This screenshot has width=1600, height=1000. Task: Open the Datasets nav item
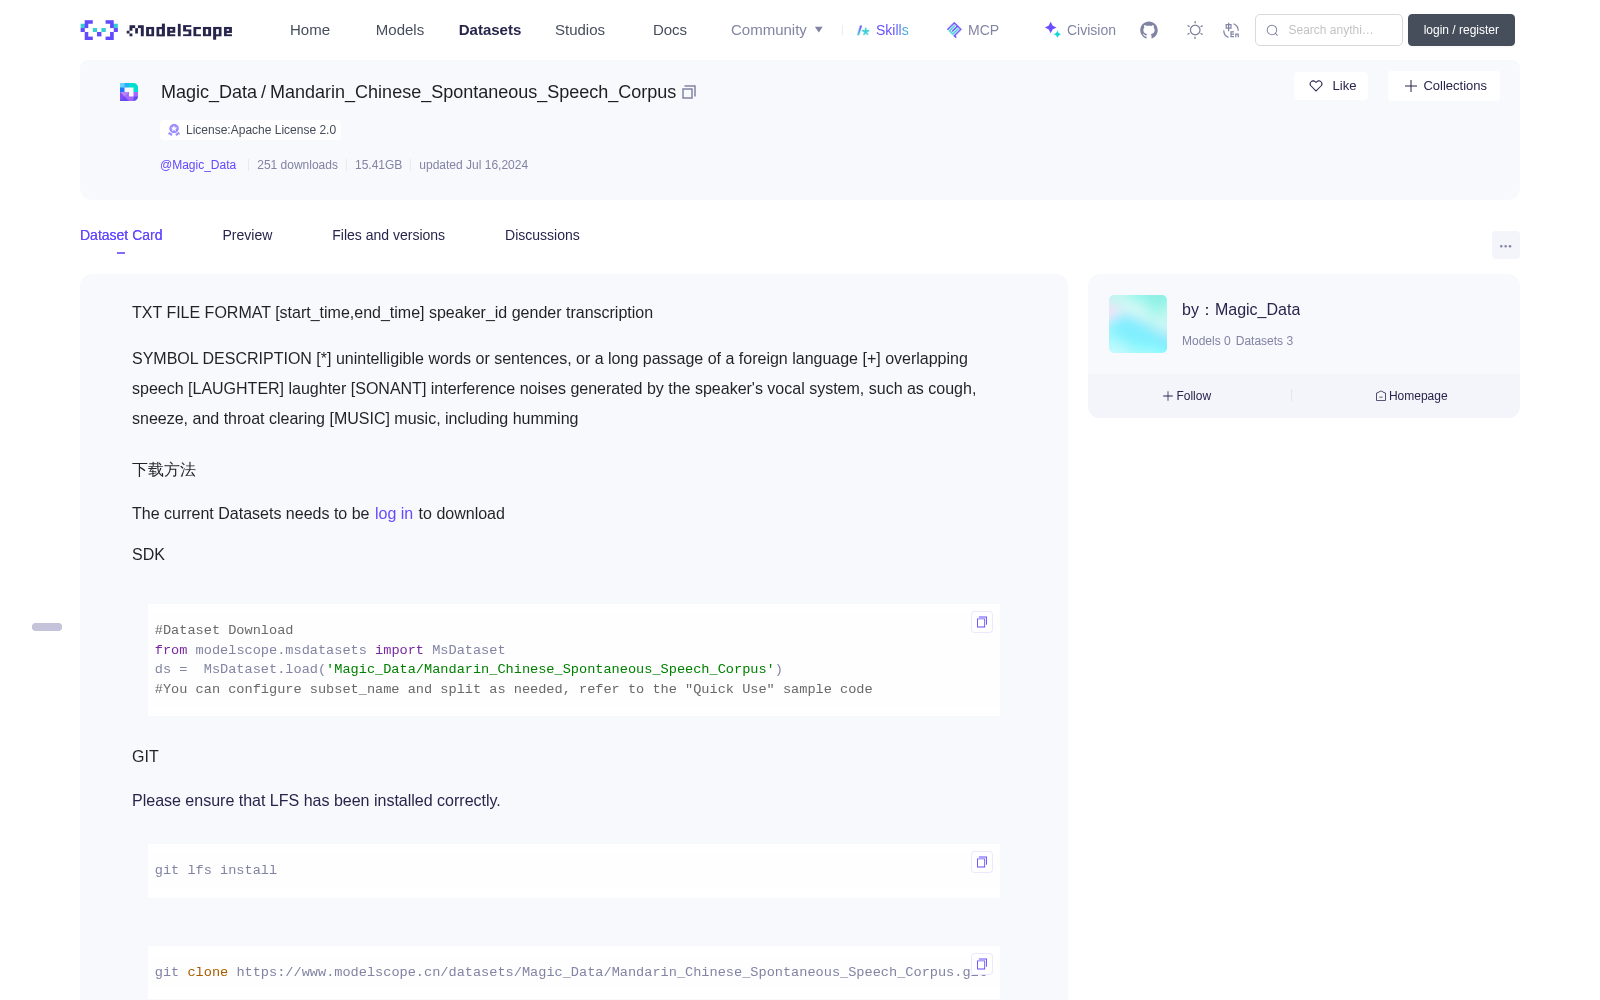point(490,30)
